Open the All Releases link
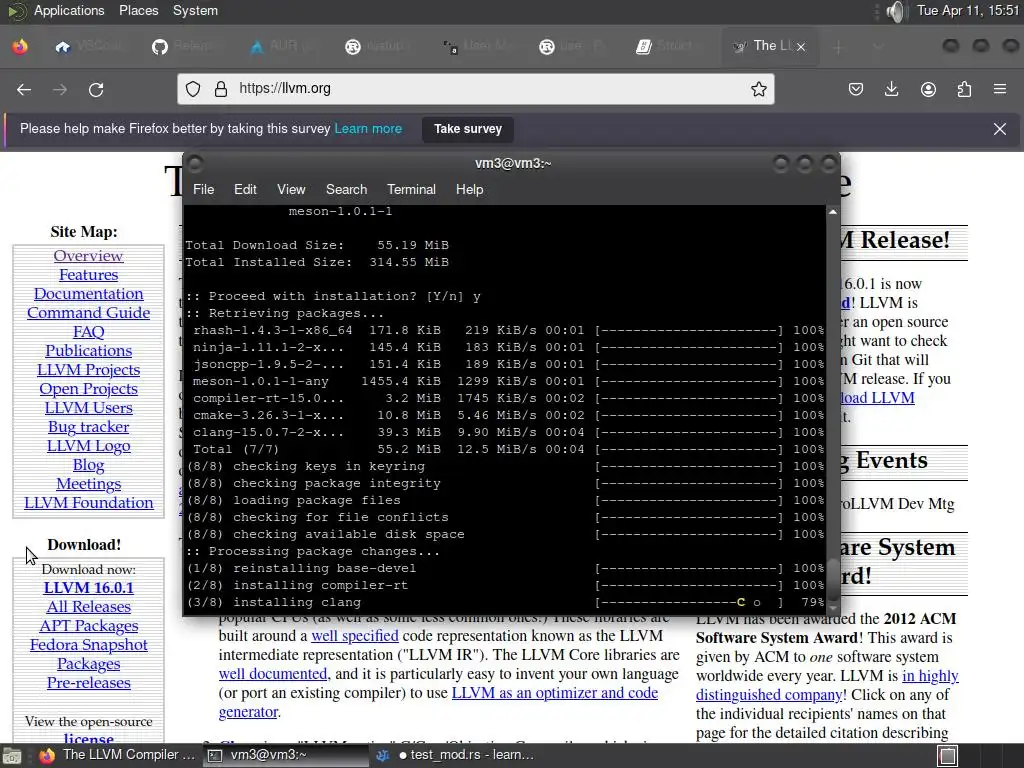The image size is (1024, 768). [x=88, y=607]
